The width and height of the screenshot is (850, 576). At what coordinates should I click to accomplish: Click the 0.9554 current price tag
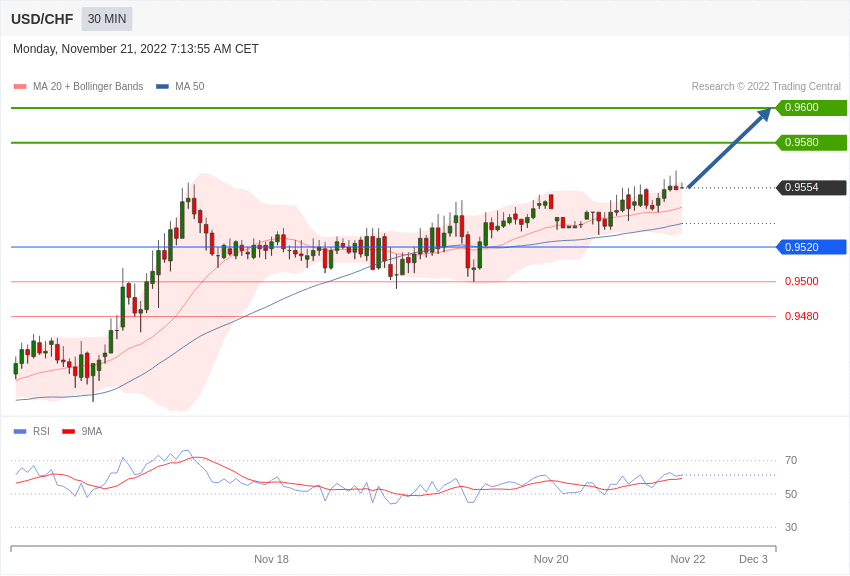812,187
